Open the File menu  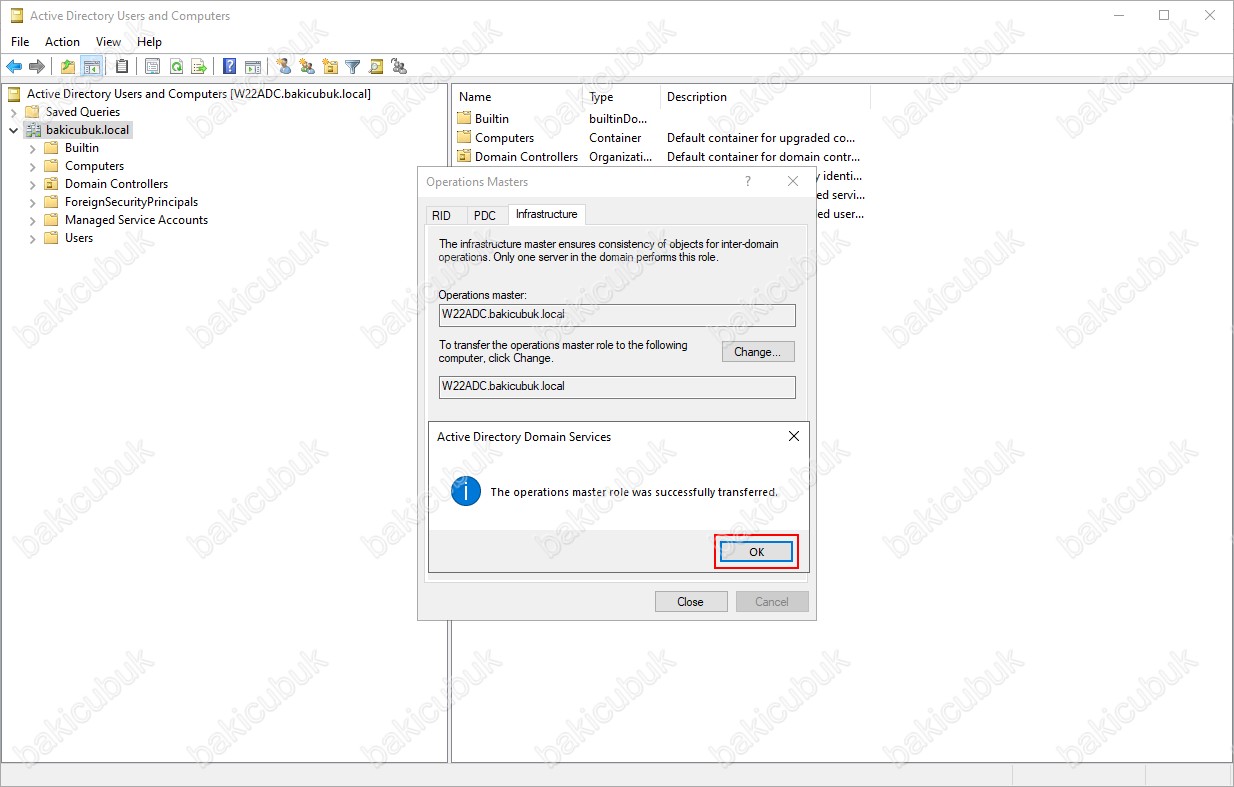(x=20, y=42)
